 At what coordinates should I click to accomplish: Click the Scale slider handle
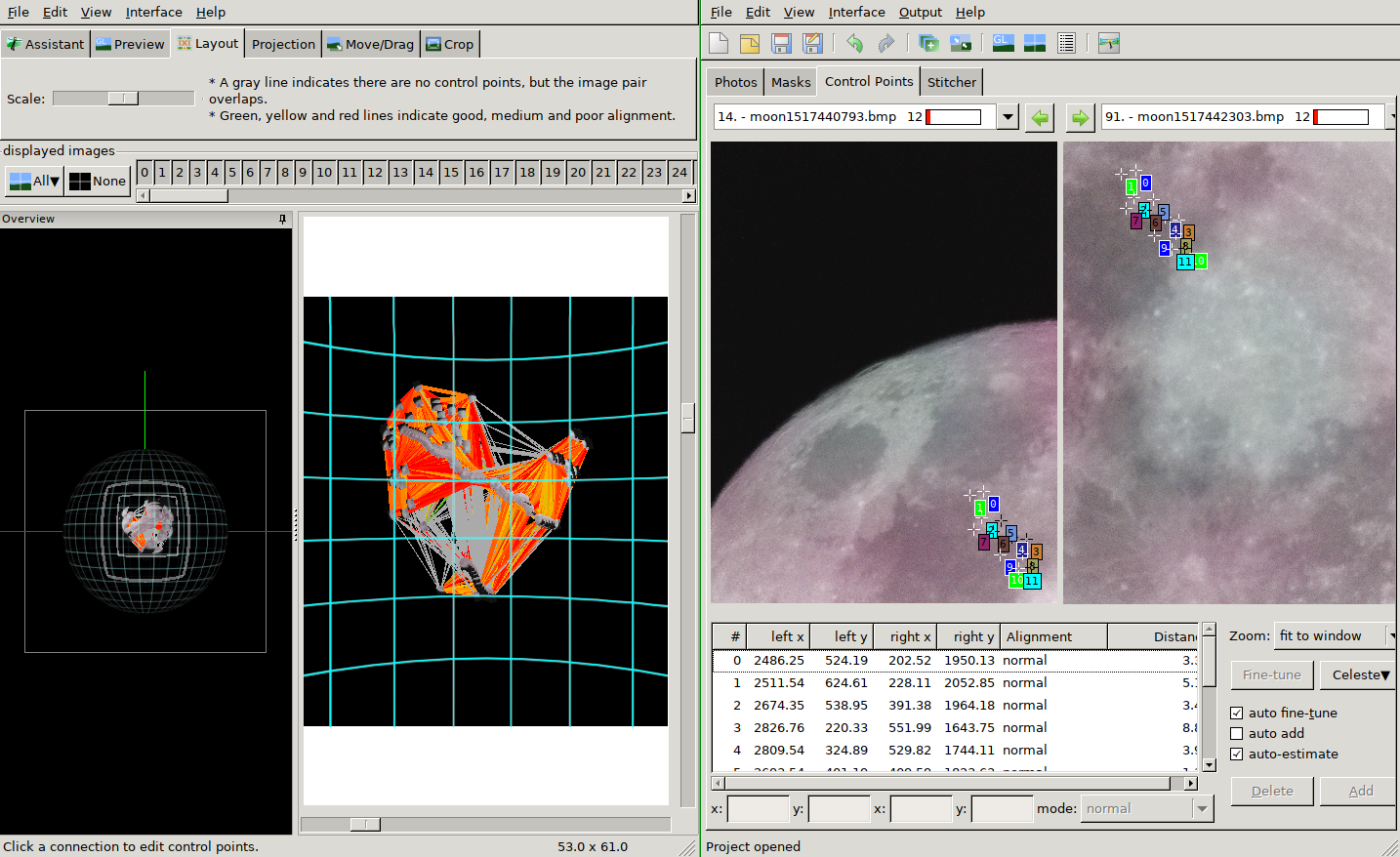coord(124,98)
